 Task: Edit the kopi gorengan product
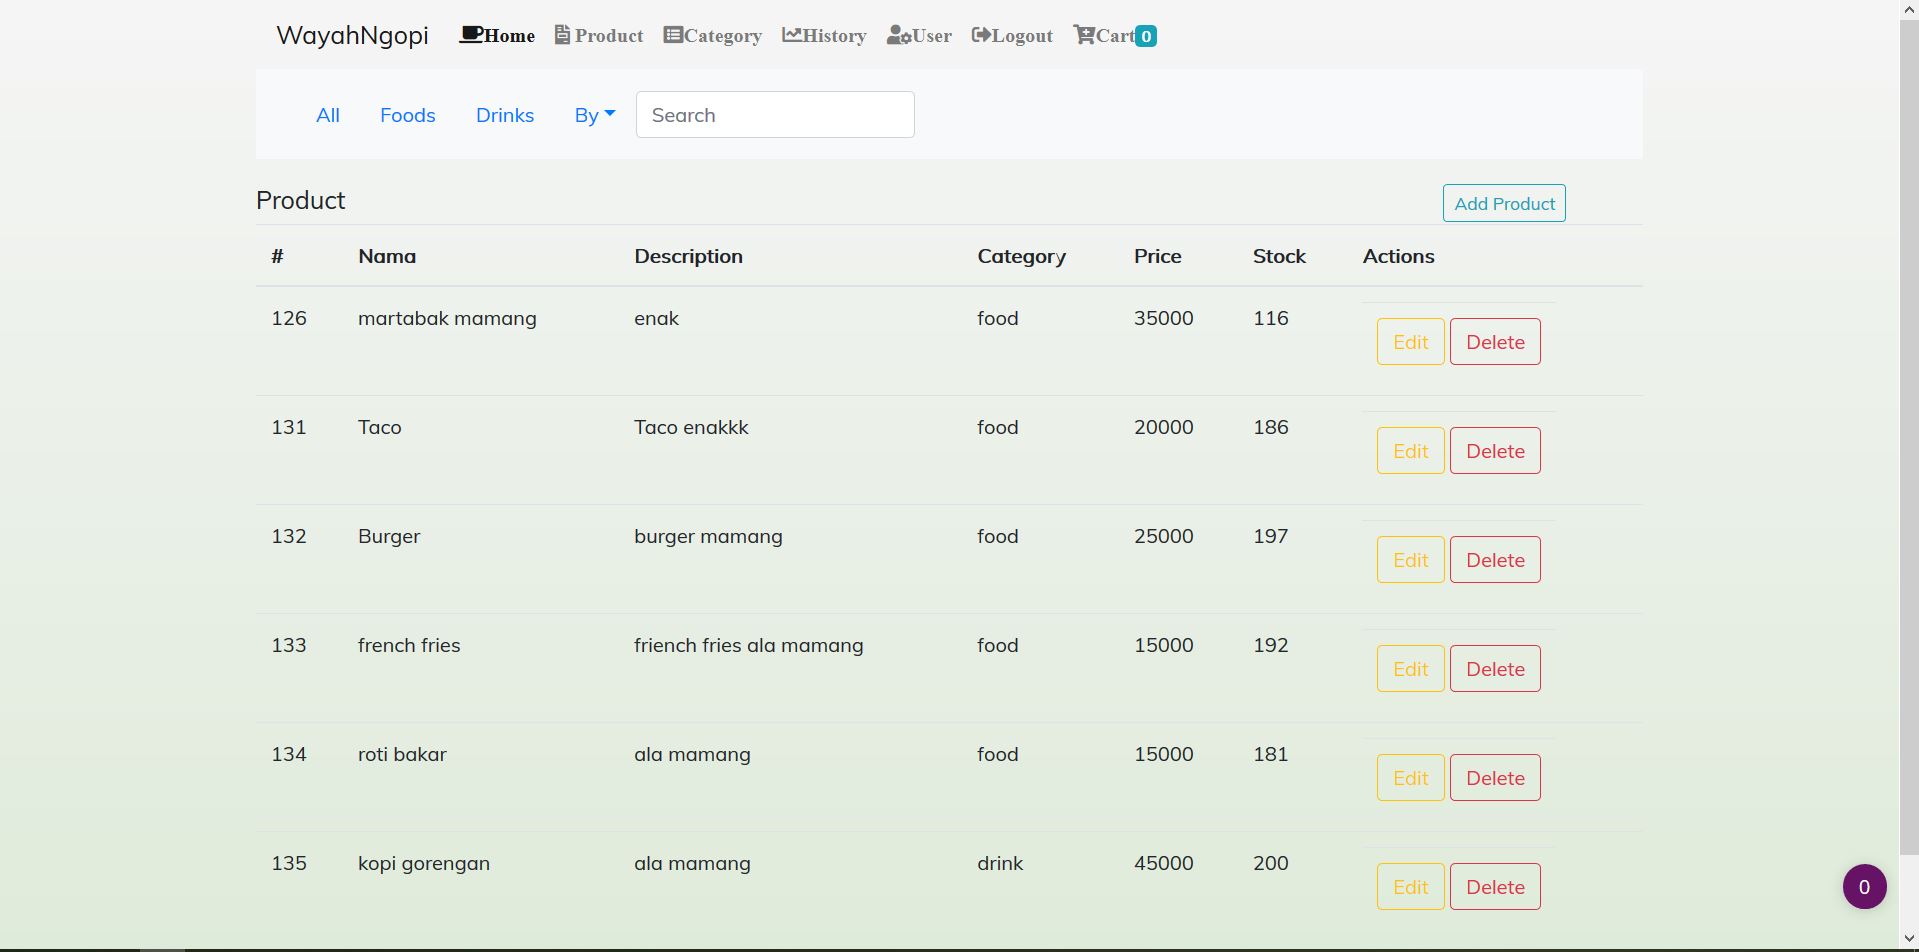tap(1410, 887)
